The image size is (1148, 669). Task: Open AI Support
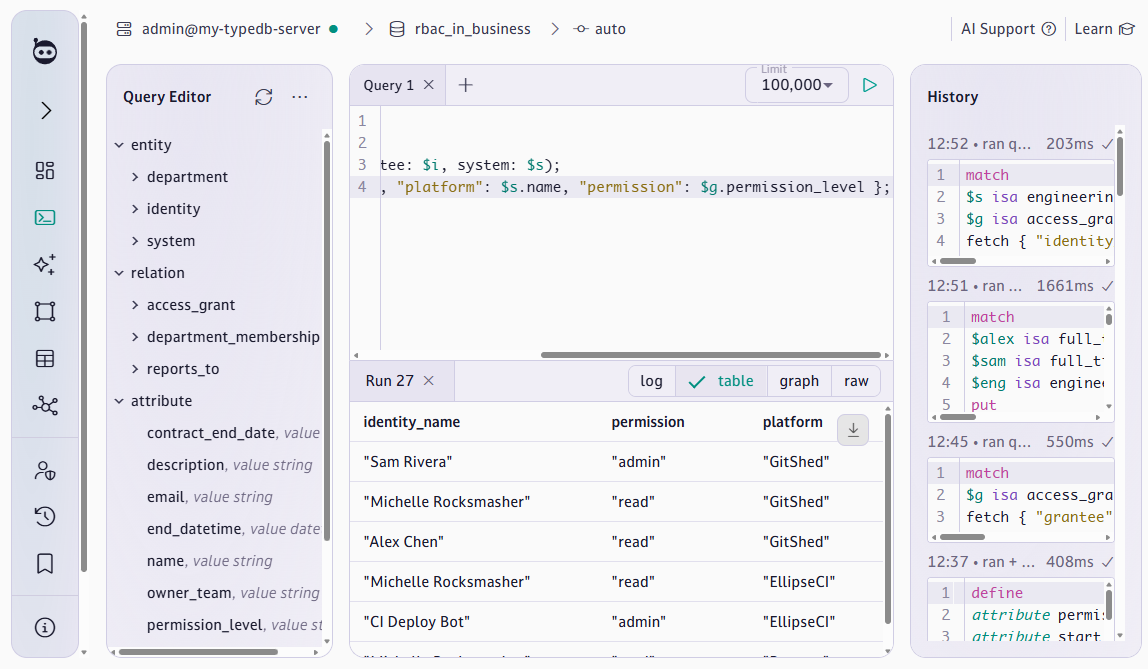[1008, 29]
